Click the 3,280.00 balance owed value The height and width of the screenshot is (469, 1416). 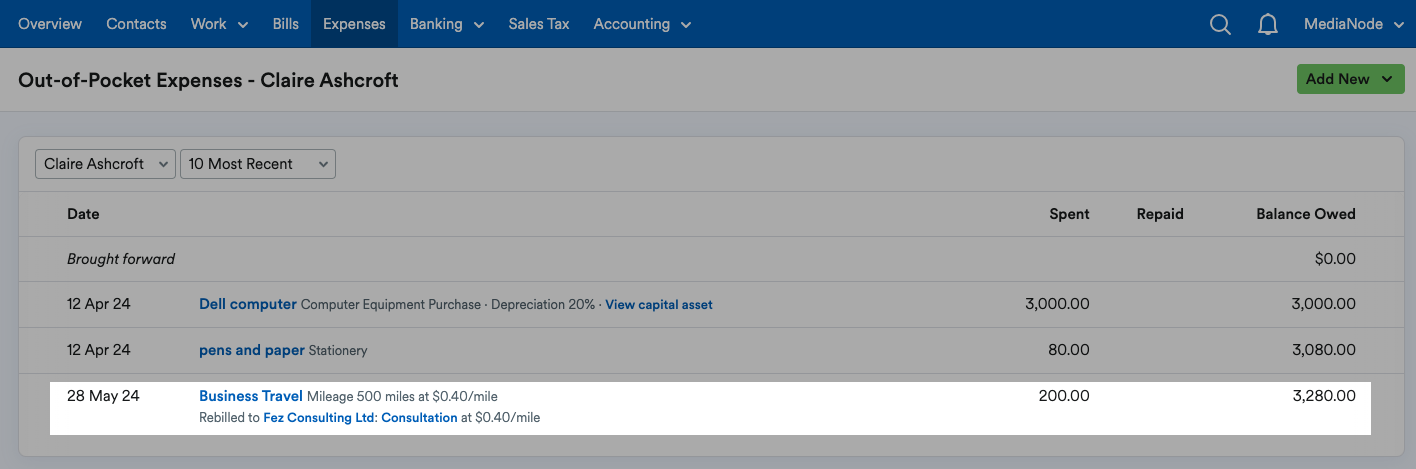point(1324,396)
